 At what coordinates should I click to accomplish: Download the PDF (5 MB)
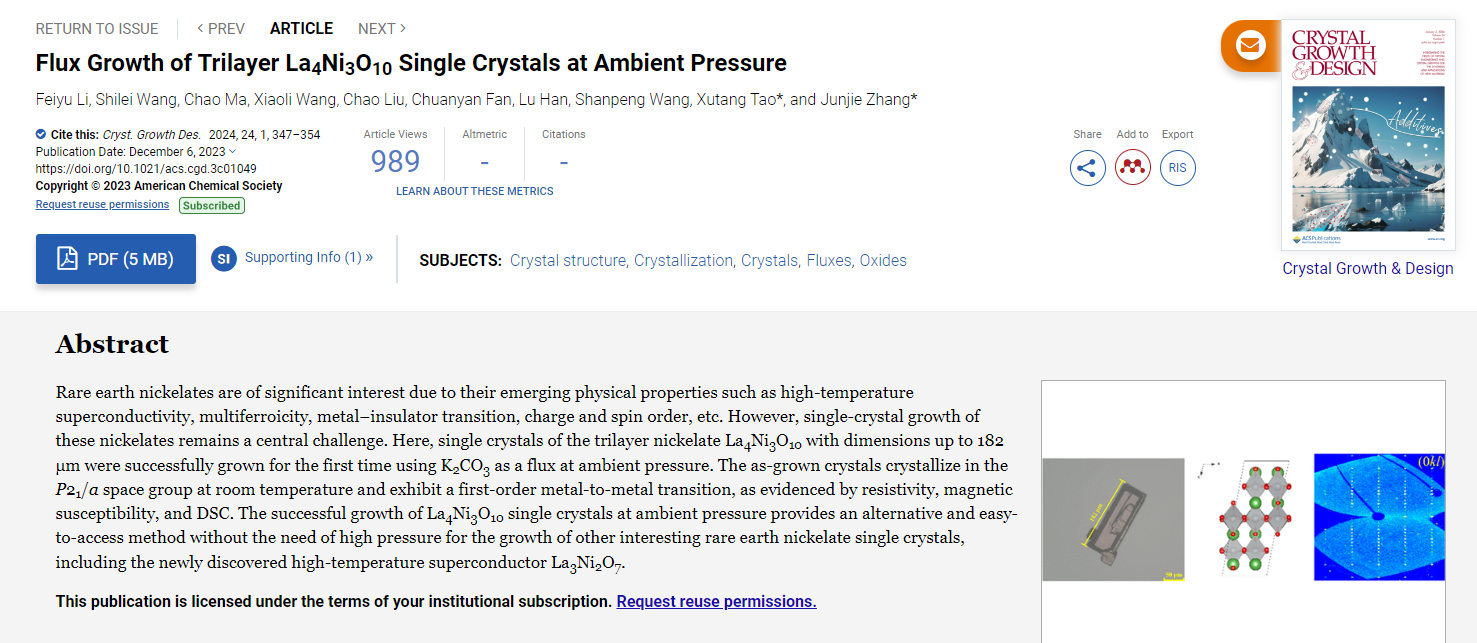click(116, 259)
